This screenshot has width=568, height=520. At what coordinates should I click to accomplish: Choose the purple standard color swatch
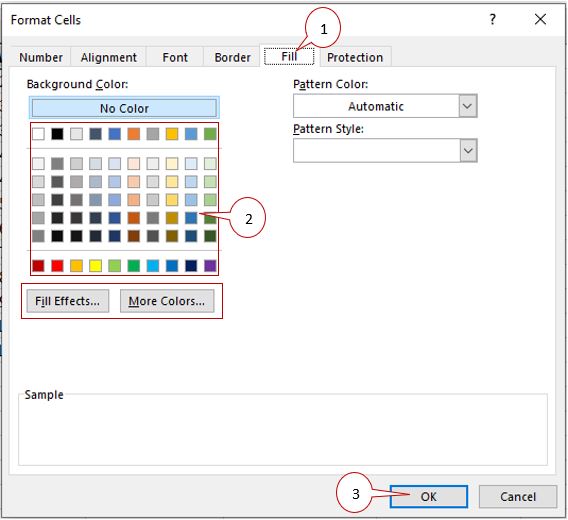click(210, 266)
